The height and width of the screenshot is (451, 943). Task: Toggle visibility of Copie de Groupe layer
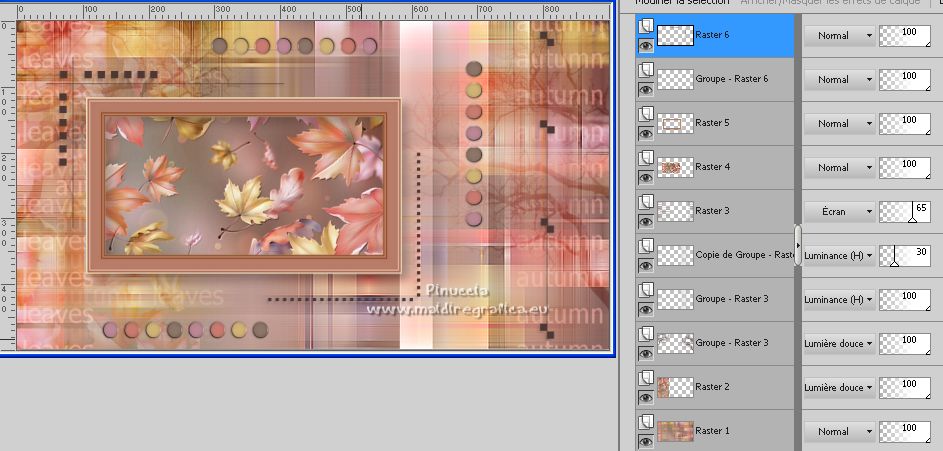(646, 265)
